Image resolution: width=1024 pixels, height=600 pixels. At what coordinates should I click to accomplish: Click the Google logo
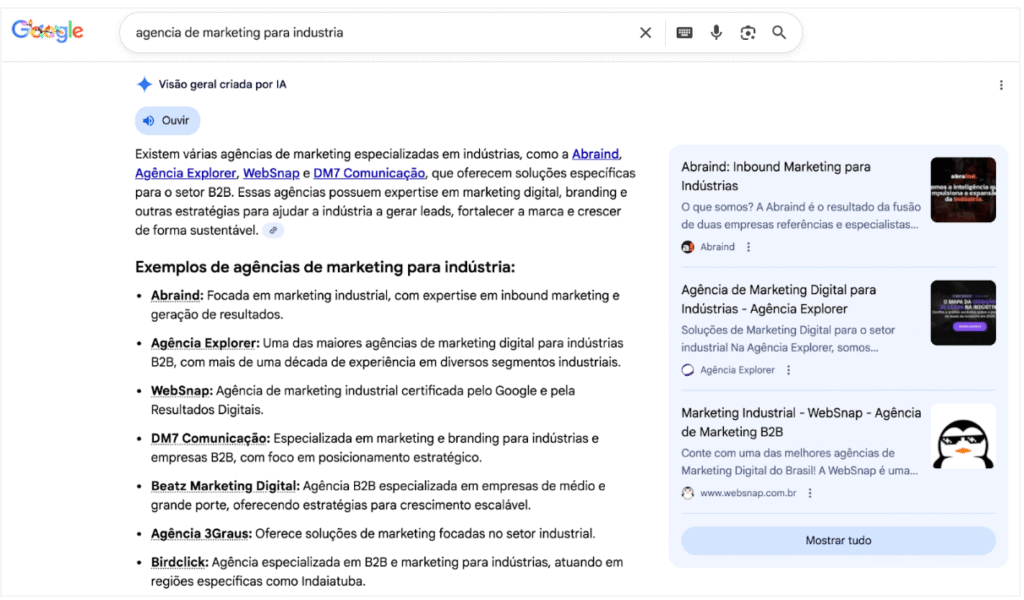click(47, 32)
